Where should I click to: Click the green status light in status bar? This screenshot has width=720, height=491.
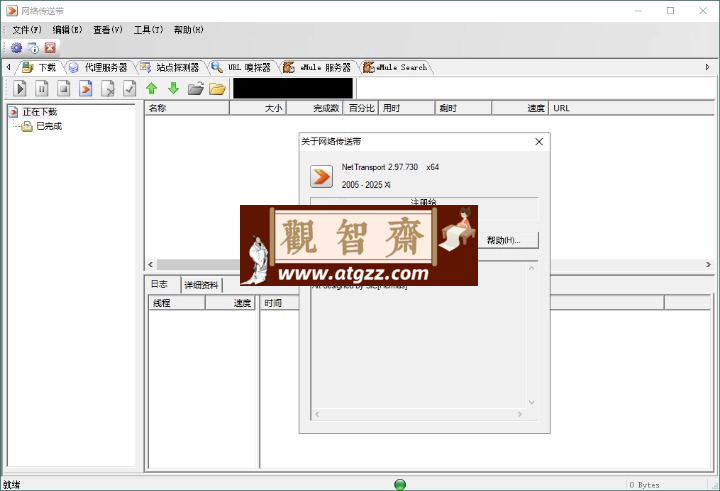click(400, 485)
